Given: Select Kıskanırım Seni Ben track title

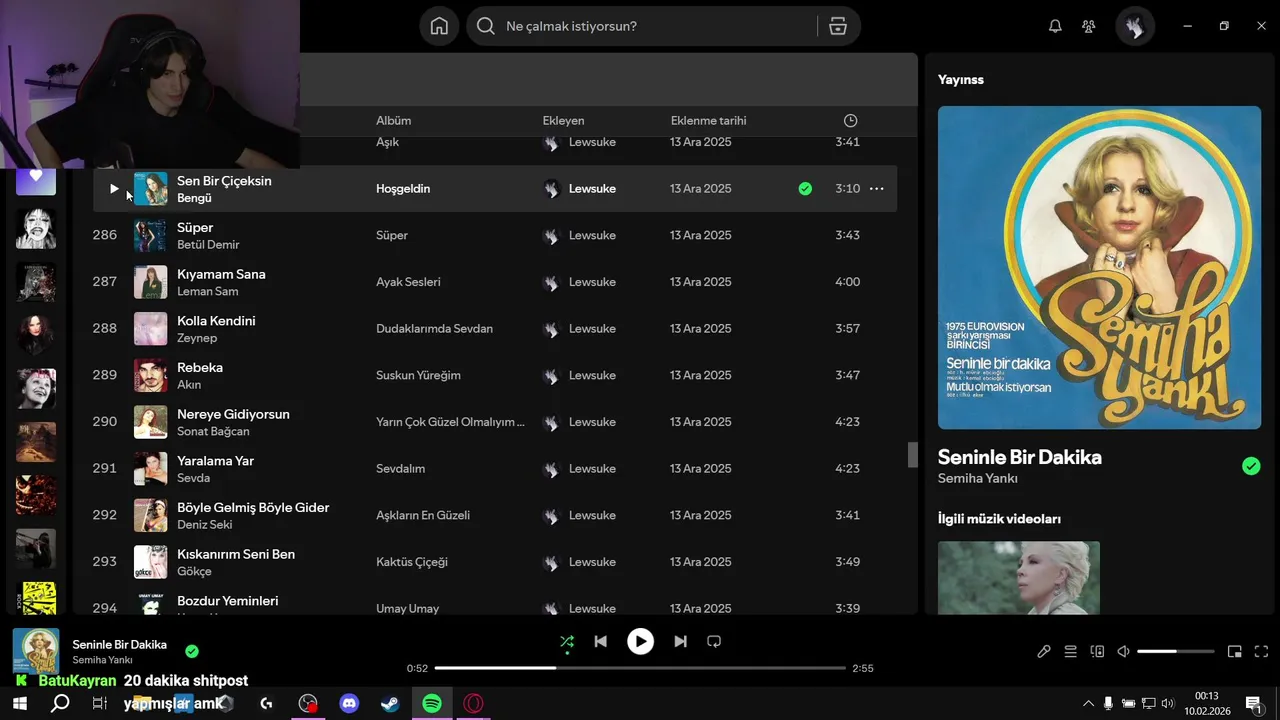Looking at the screenshot, I should point(236,554).
